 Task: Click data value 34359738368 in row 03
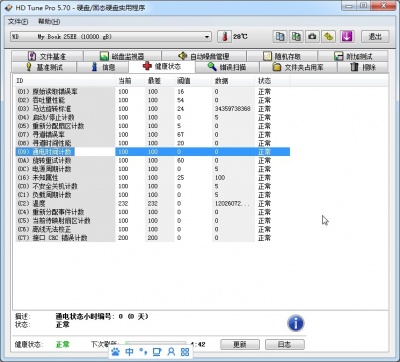232,109
